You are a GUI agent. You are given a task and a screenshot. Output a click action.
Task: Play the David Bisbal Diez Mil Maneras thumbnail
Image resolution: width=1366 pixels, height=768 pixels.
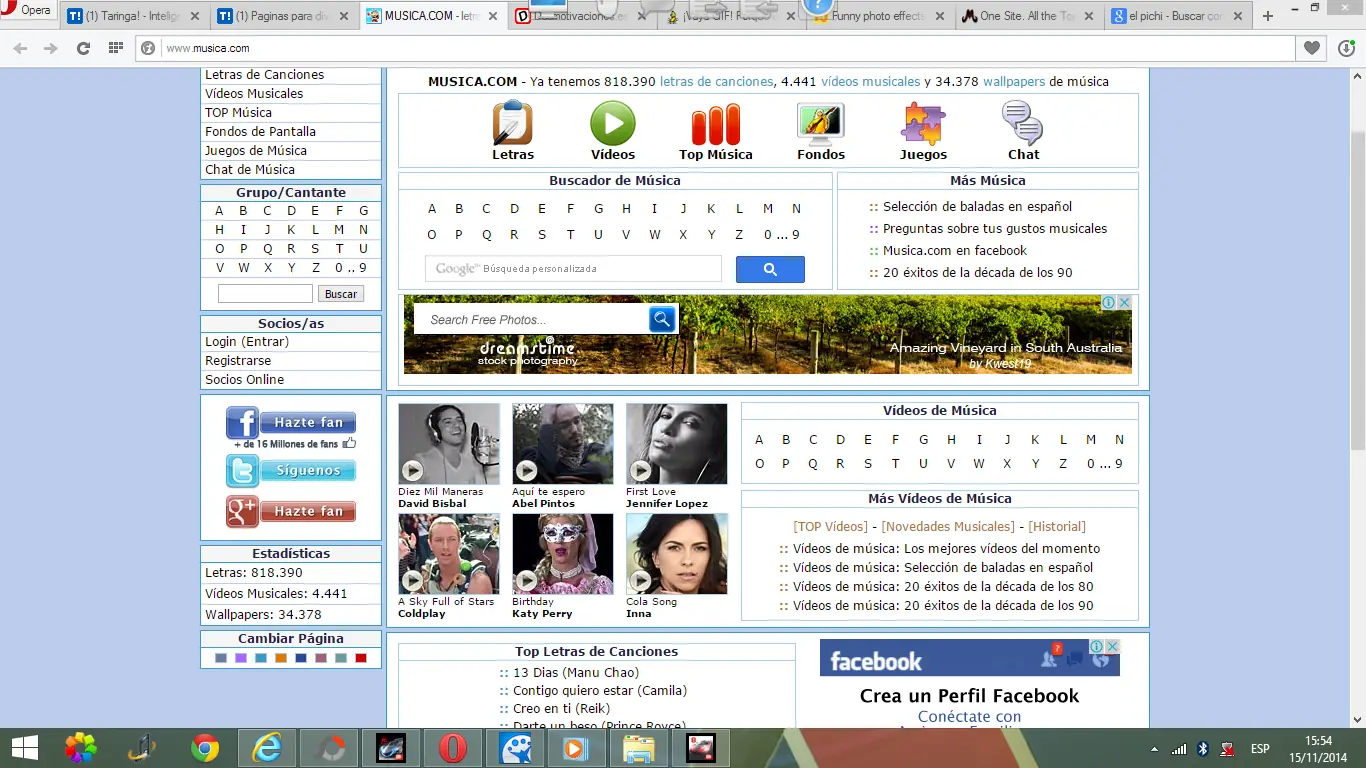click(449, 444)
